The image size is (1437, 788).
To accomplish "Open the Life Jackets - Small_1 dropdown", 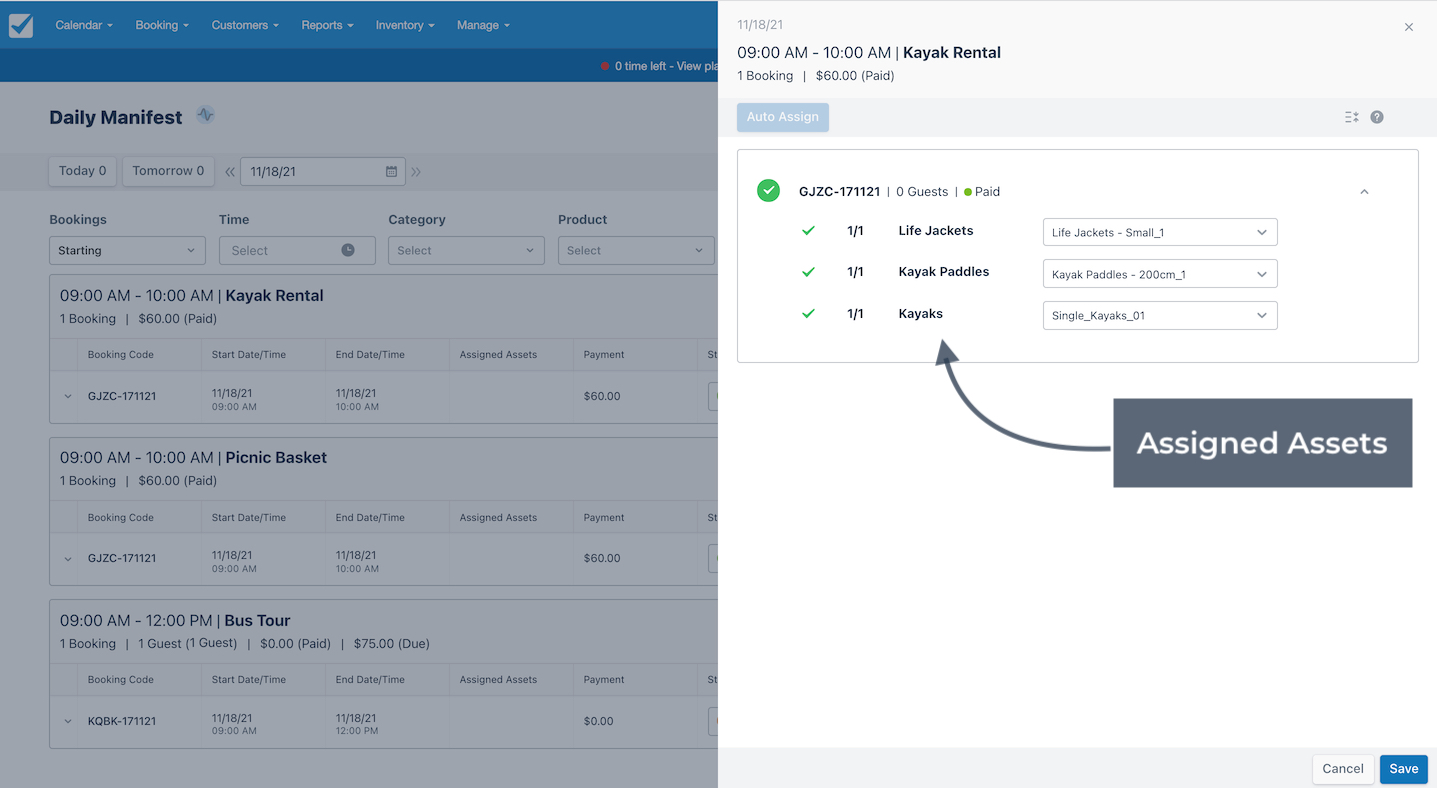I will point(1160,232).
